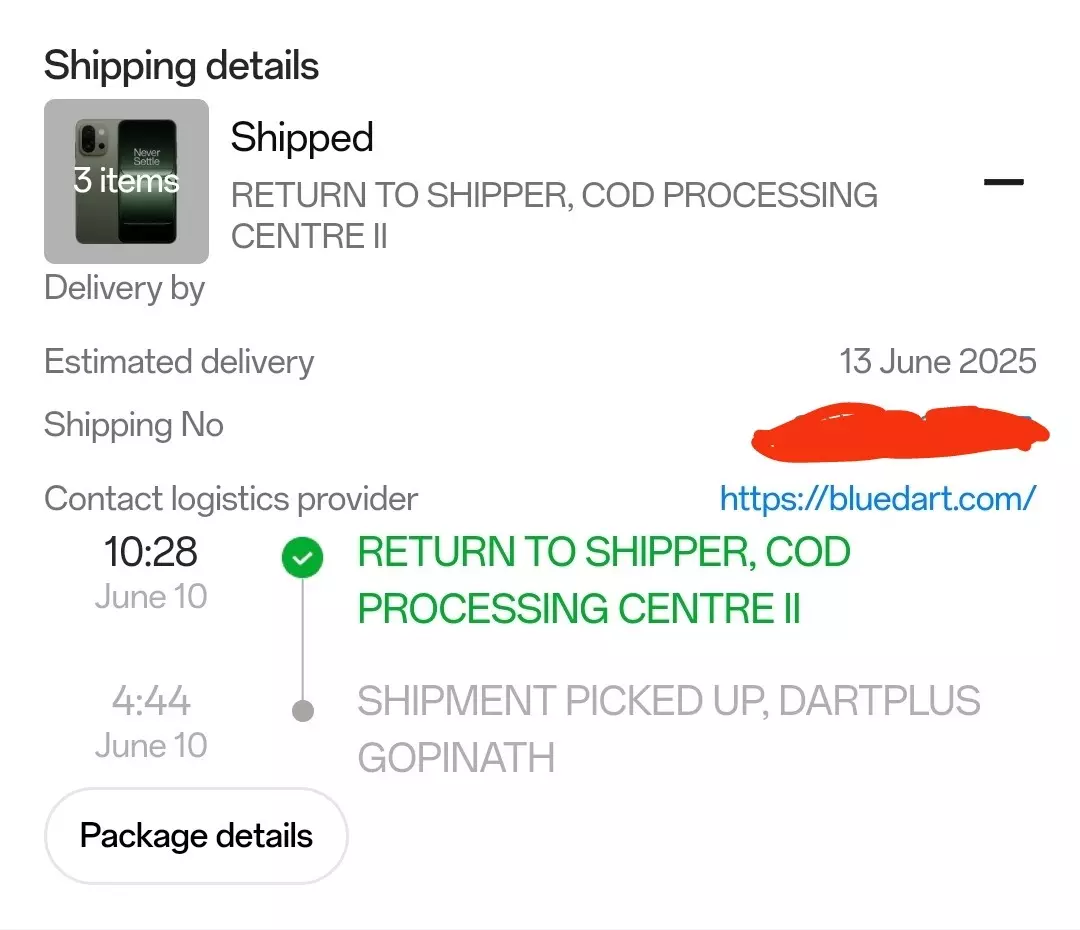Click the 13 June 2025 delivery date
1080x930 pixels.
coord(937,361)
